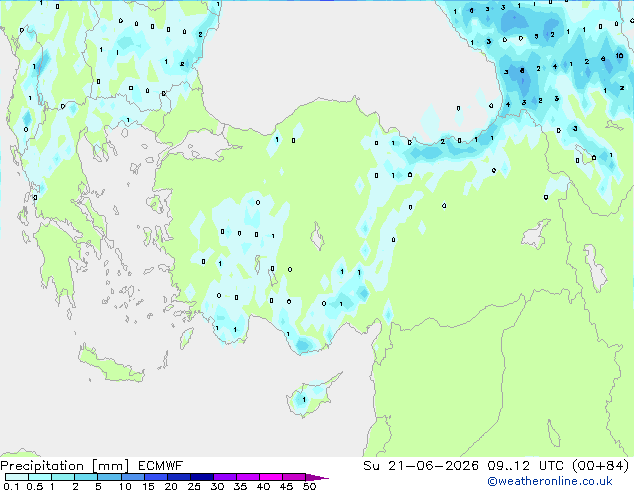Click the '25' legend scale label
This screenshot has width=634, height=490.
(194, 486)
